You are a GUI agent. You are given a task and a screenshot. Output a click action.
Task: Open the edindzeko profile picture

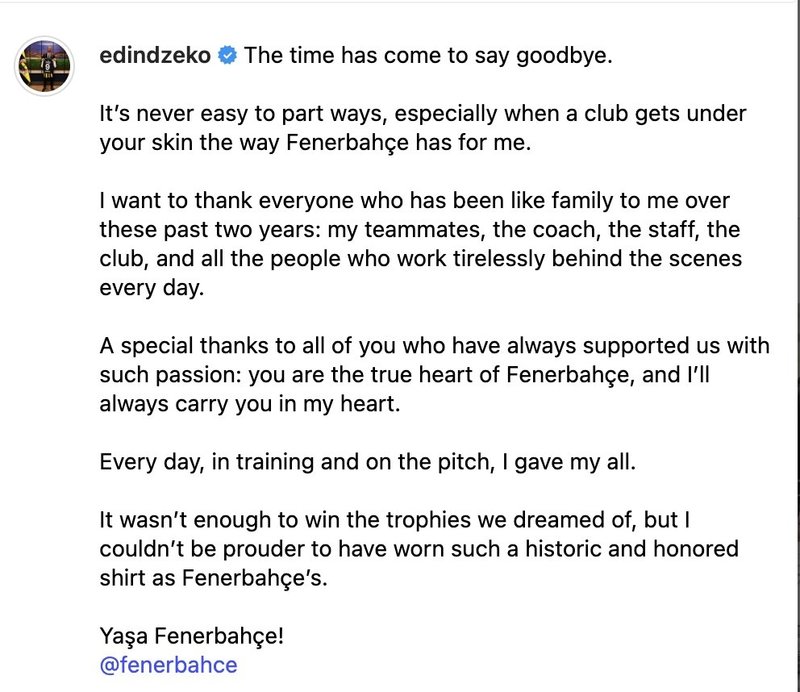(x=43, y=66)
